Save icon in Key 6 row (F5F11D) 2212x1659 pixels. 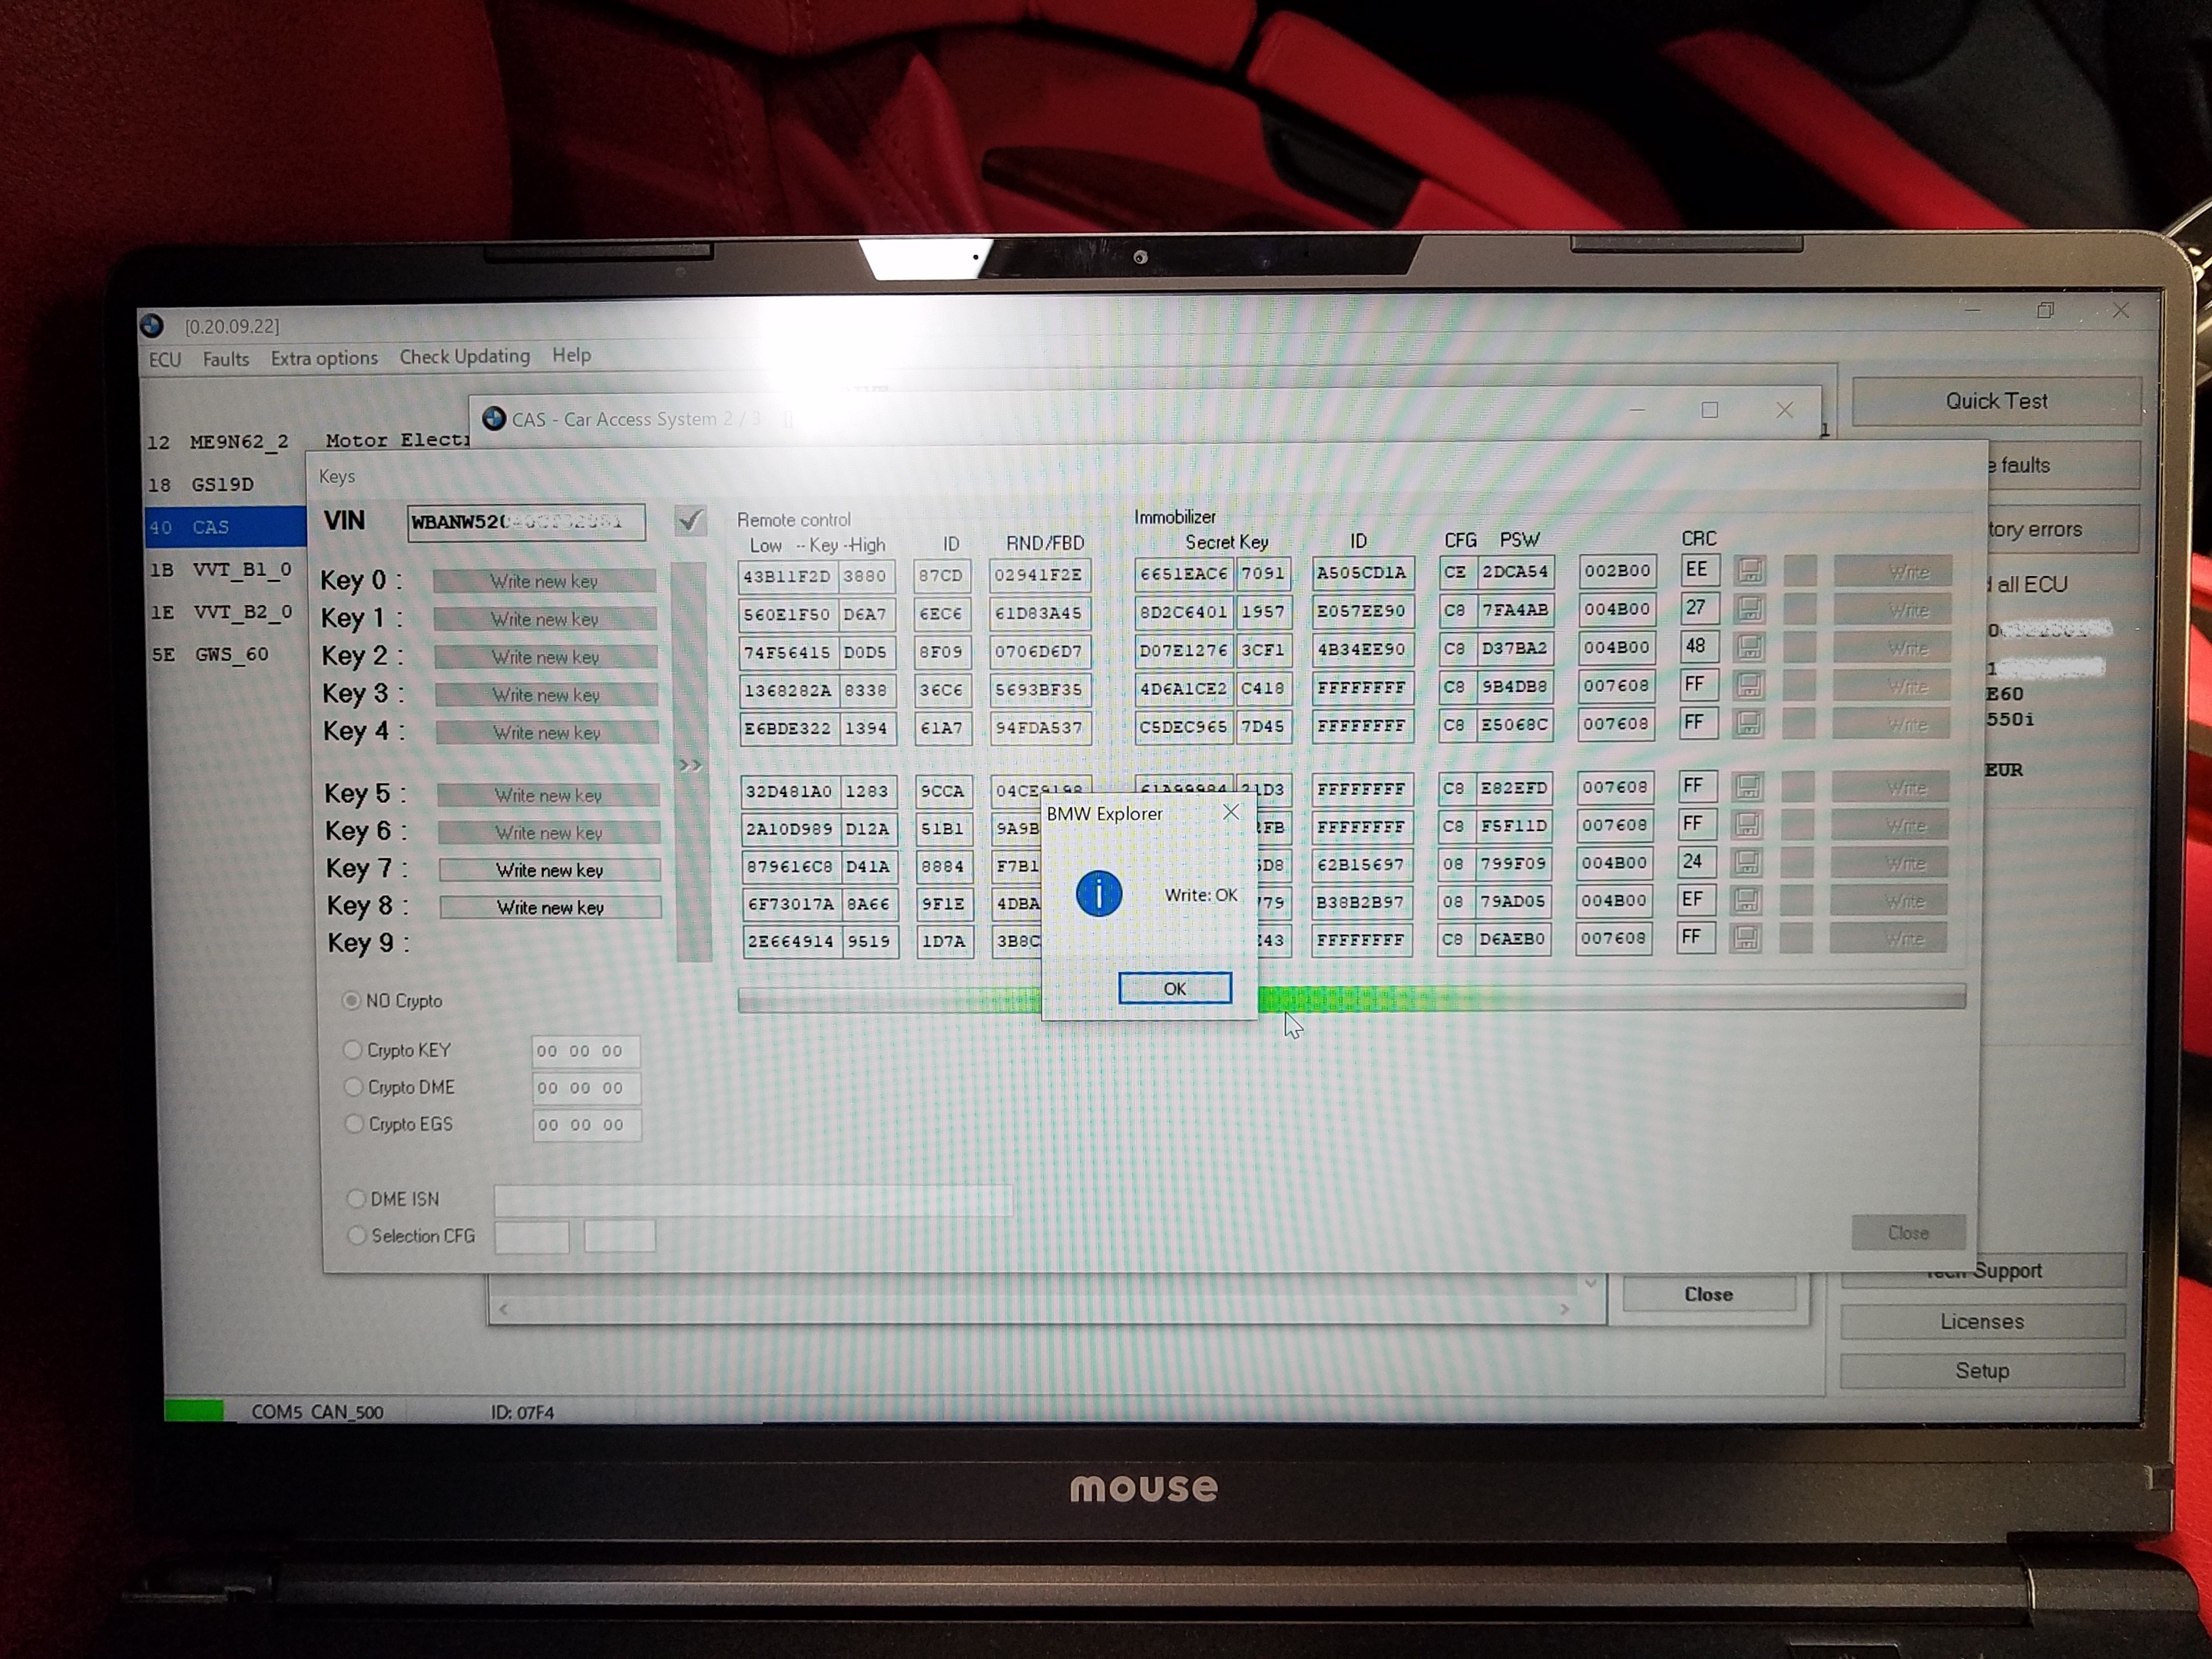[x=1748, y=825]
